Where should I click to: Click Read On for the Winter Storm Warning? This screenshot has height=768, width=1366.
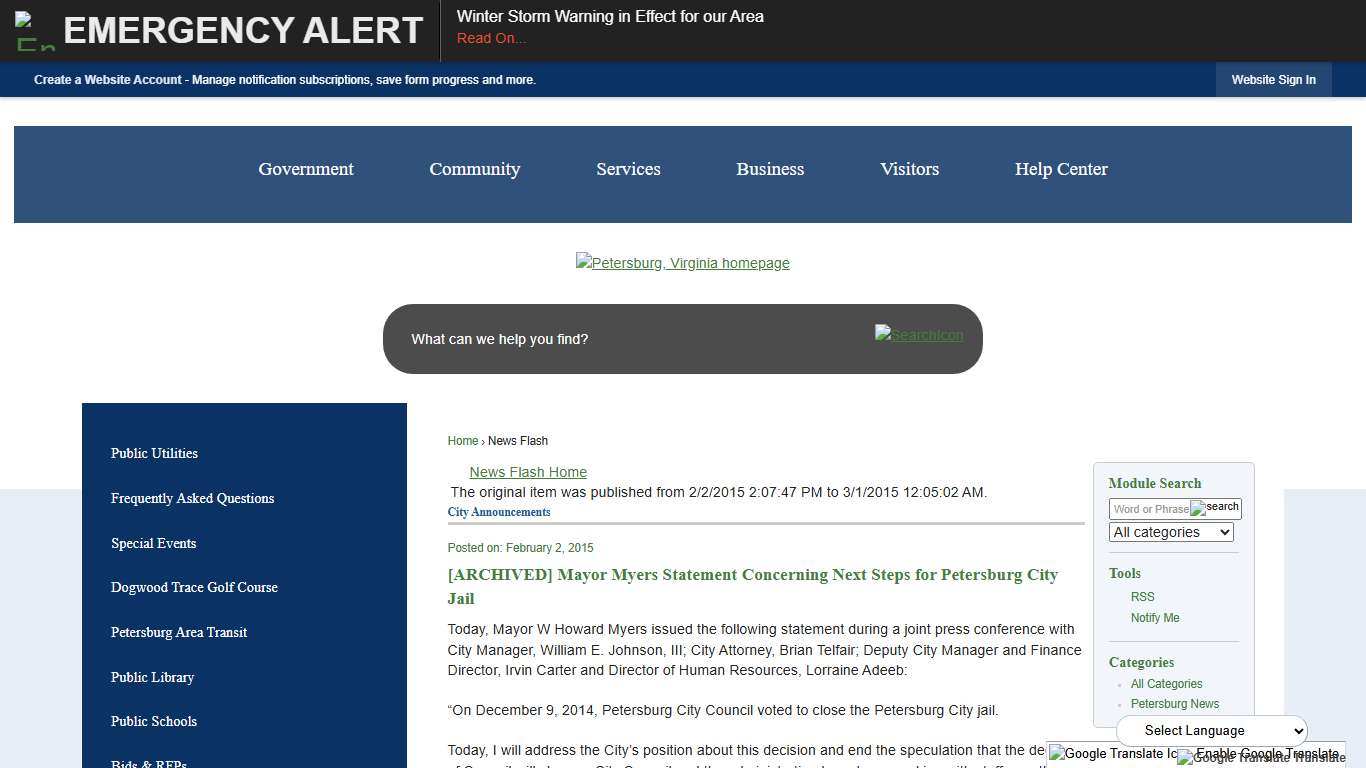click(491, 38)
